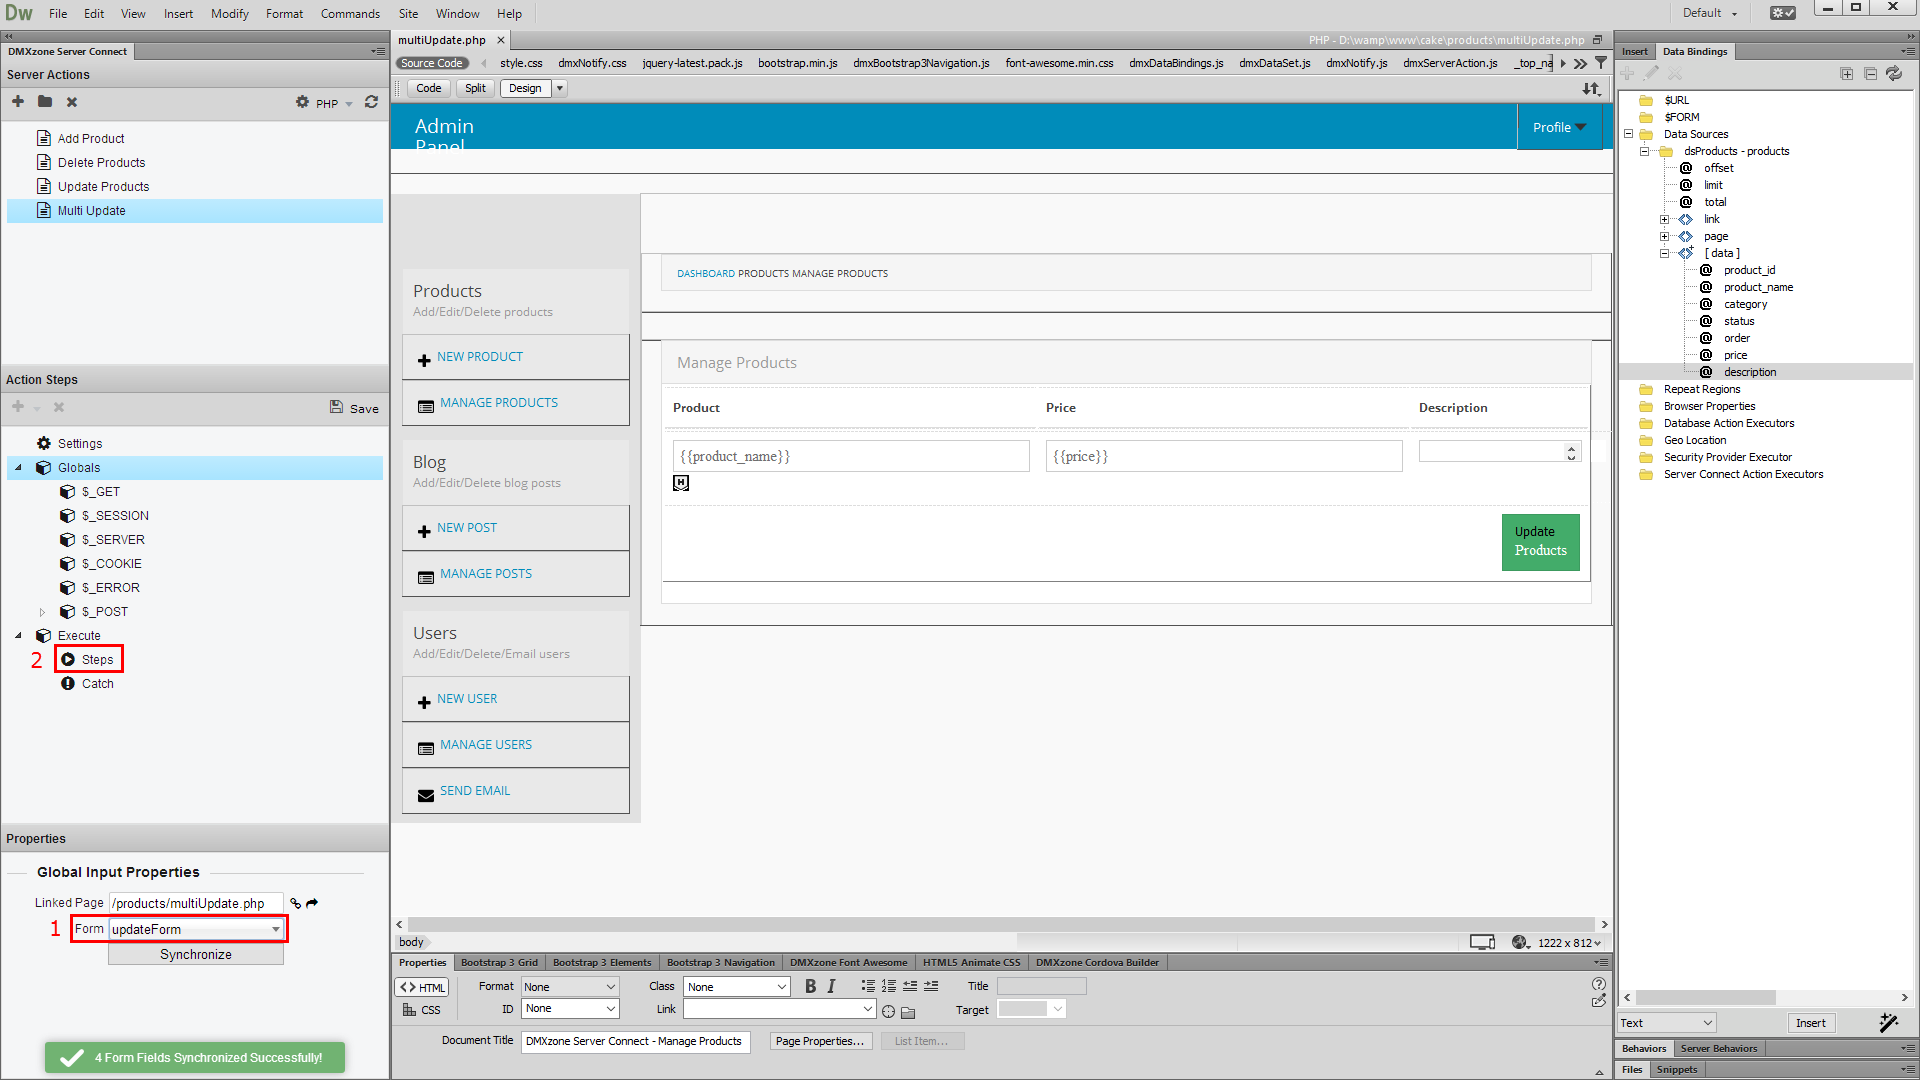
Task: Select the Update Products server action
Action: click(103, 187)
